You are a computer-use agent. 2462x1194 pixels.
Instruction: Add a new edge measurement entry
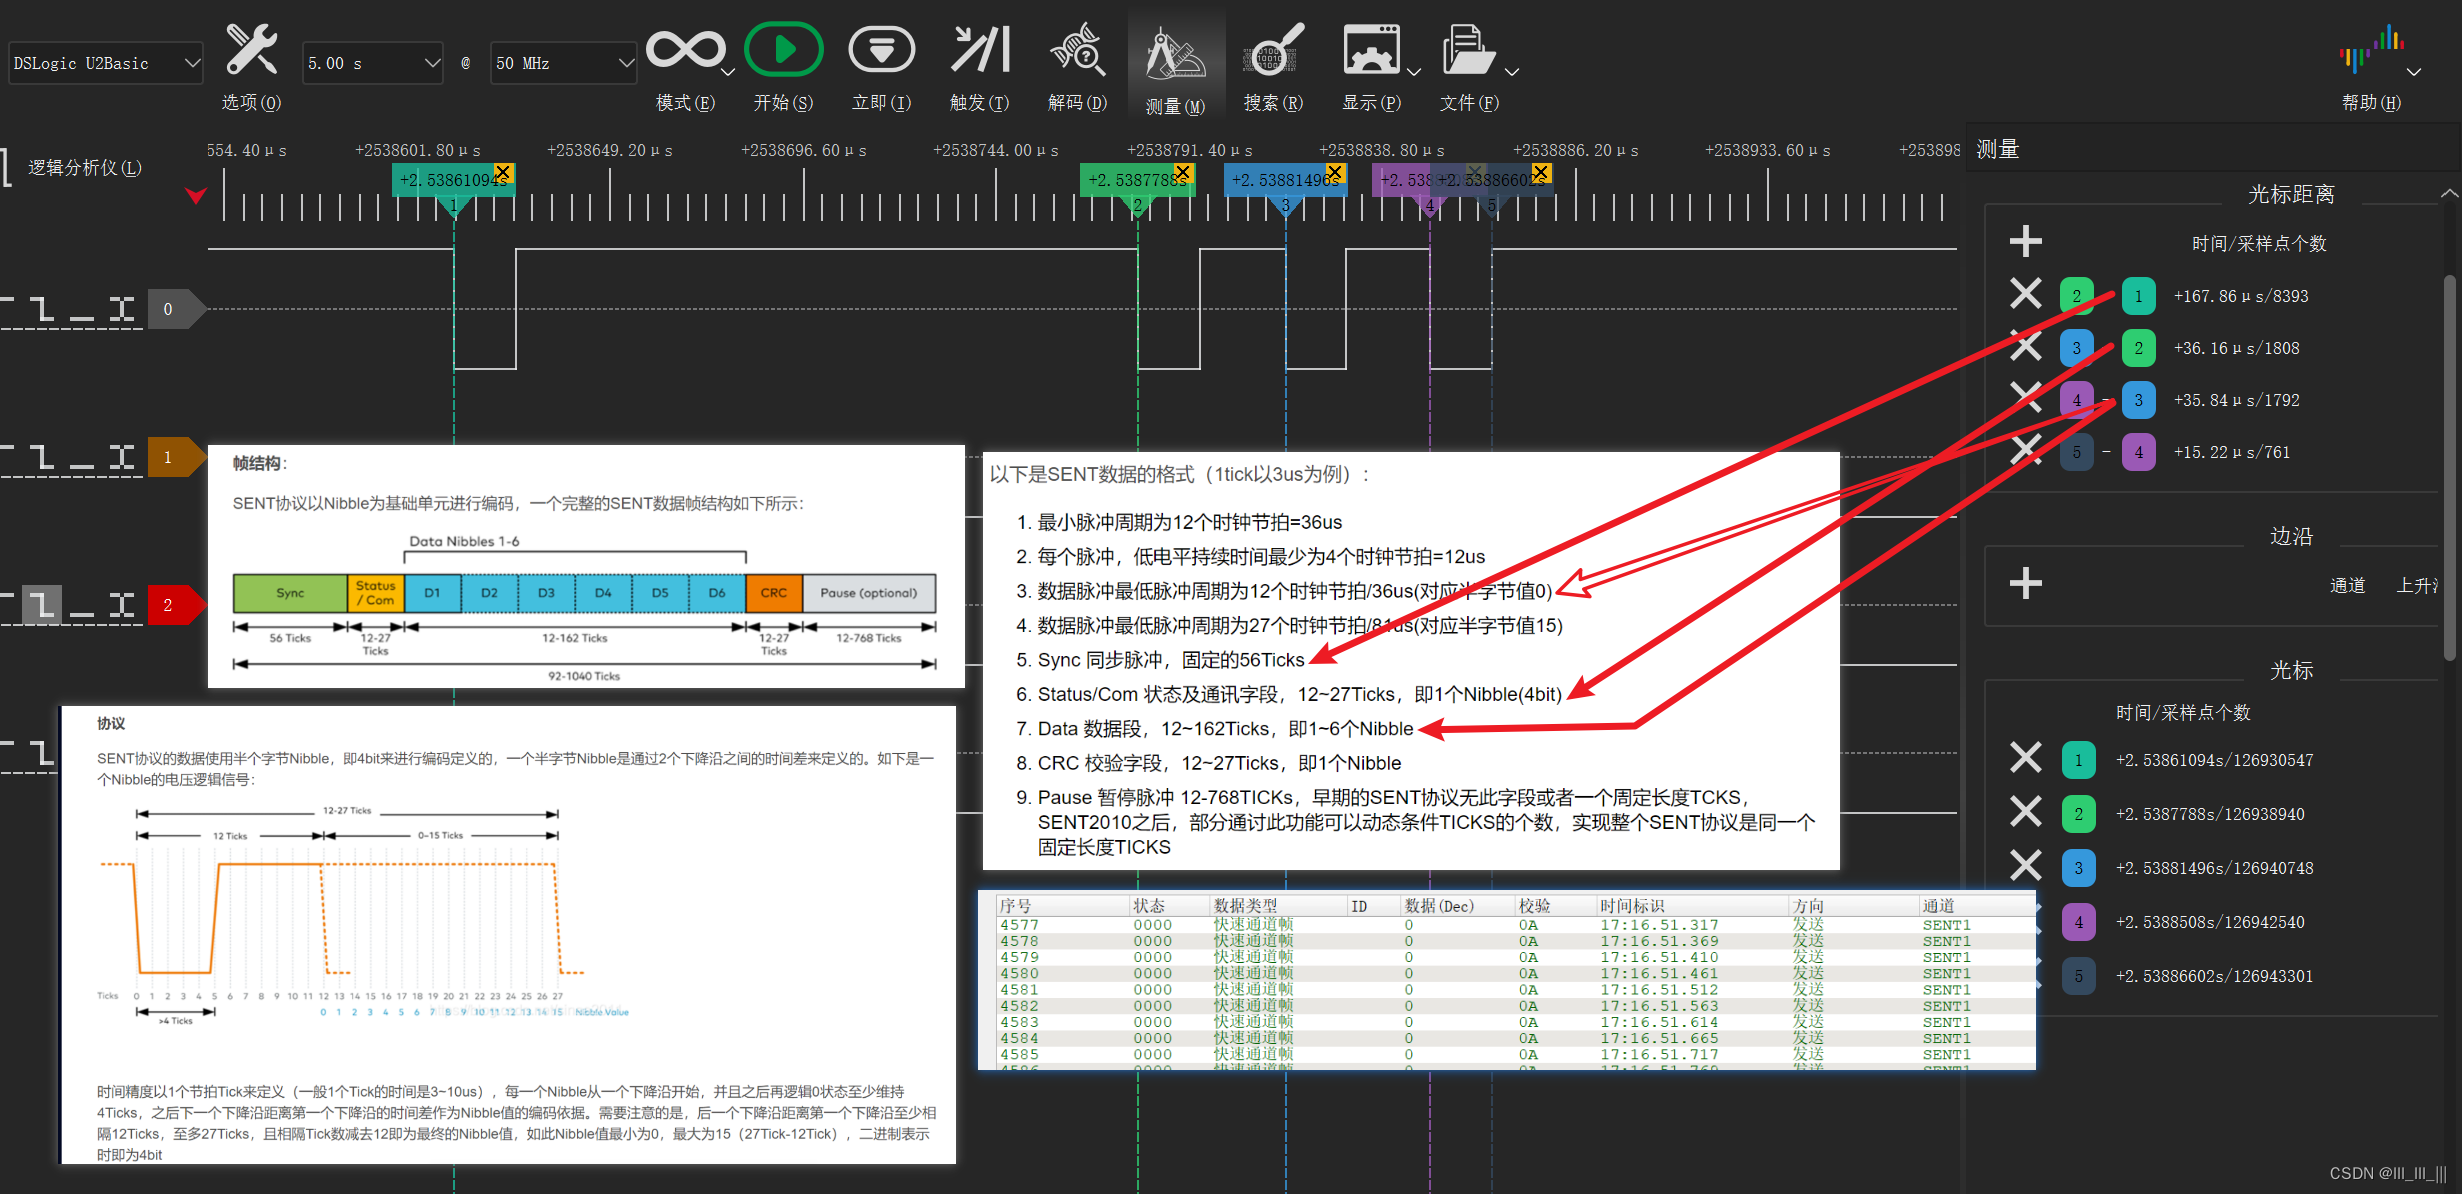[2025, 583]
